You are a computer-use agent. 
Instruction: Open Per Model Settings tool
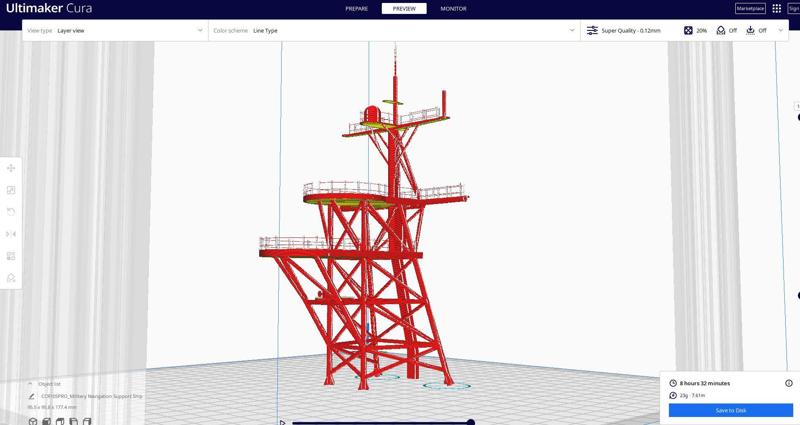click(11, 256)
